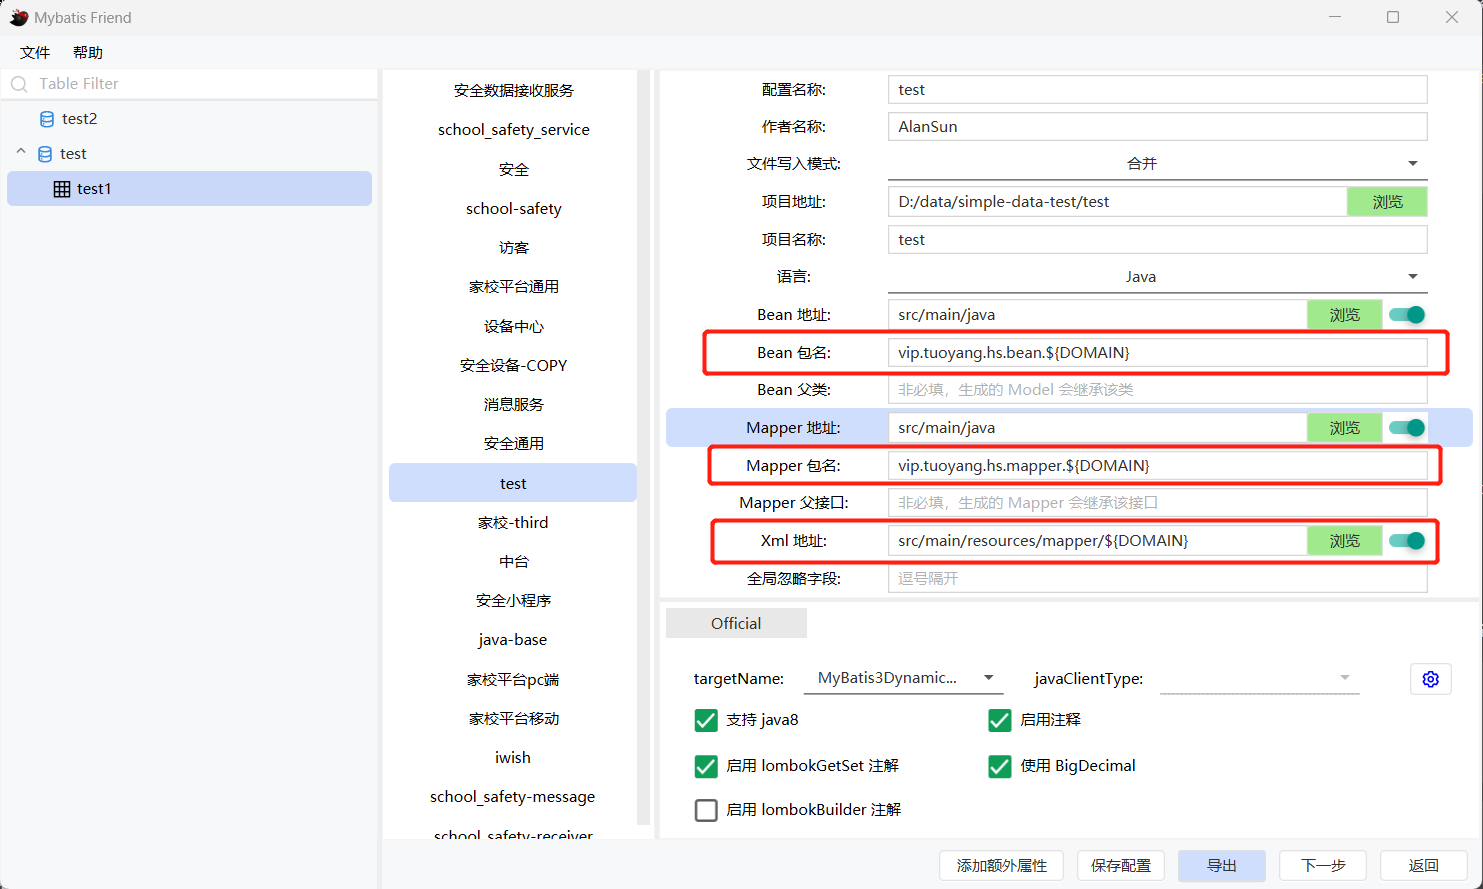Image resolution: width=1483 pixels, height=889 pixels.
Task: Click the 全局忽略字段 input field
Action: point(1157,579)
